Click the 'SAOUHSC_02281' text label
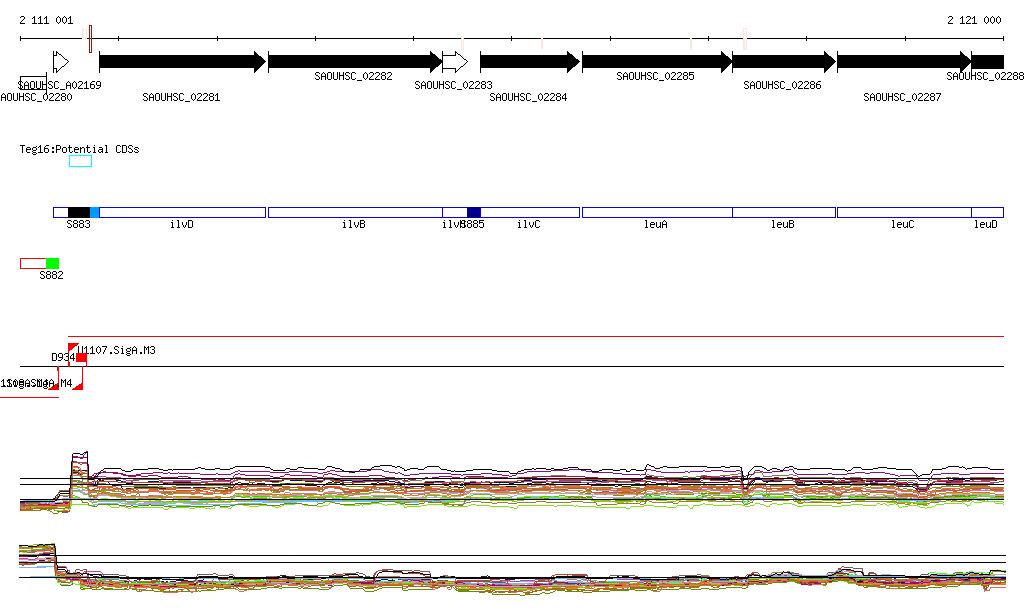1024x611 pixels. tap(181, 97)
